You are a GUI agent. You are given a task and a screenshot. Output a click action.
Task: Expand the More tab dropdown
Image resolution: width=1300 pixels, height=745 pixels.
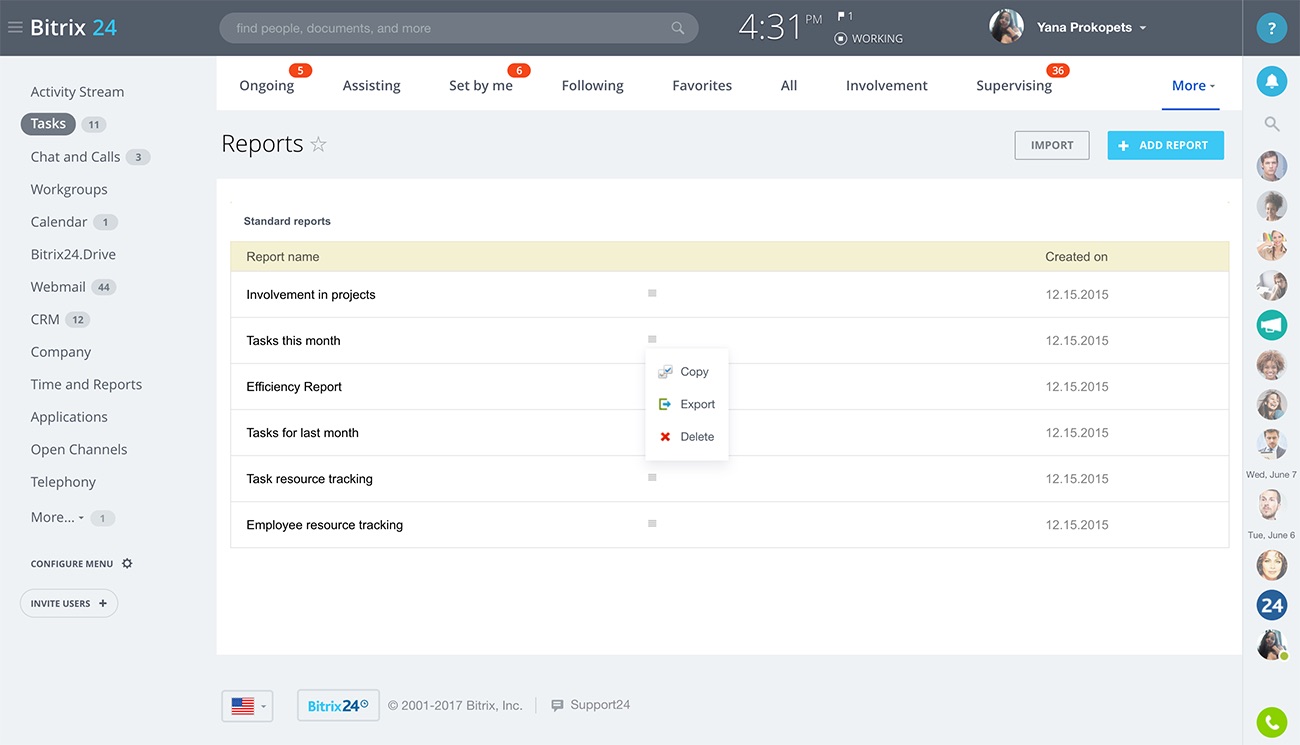pyautogui.click(x=1193, y=86)
